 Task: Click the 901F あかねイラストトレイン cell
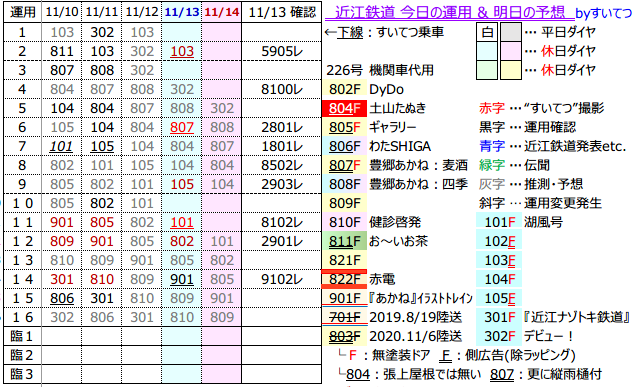[x=344, y=298]
